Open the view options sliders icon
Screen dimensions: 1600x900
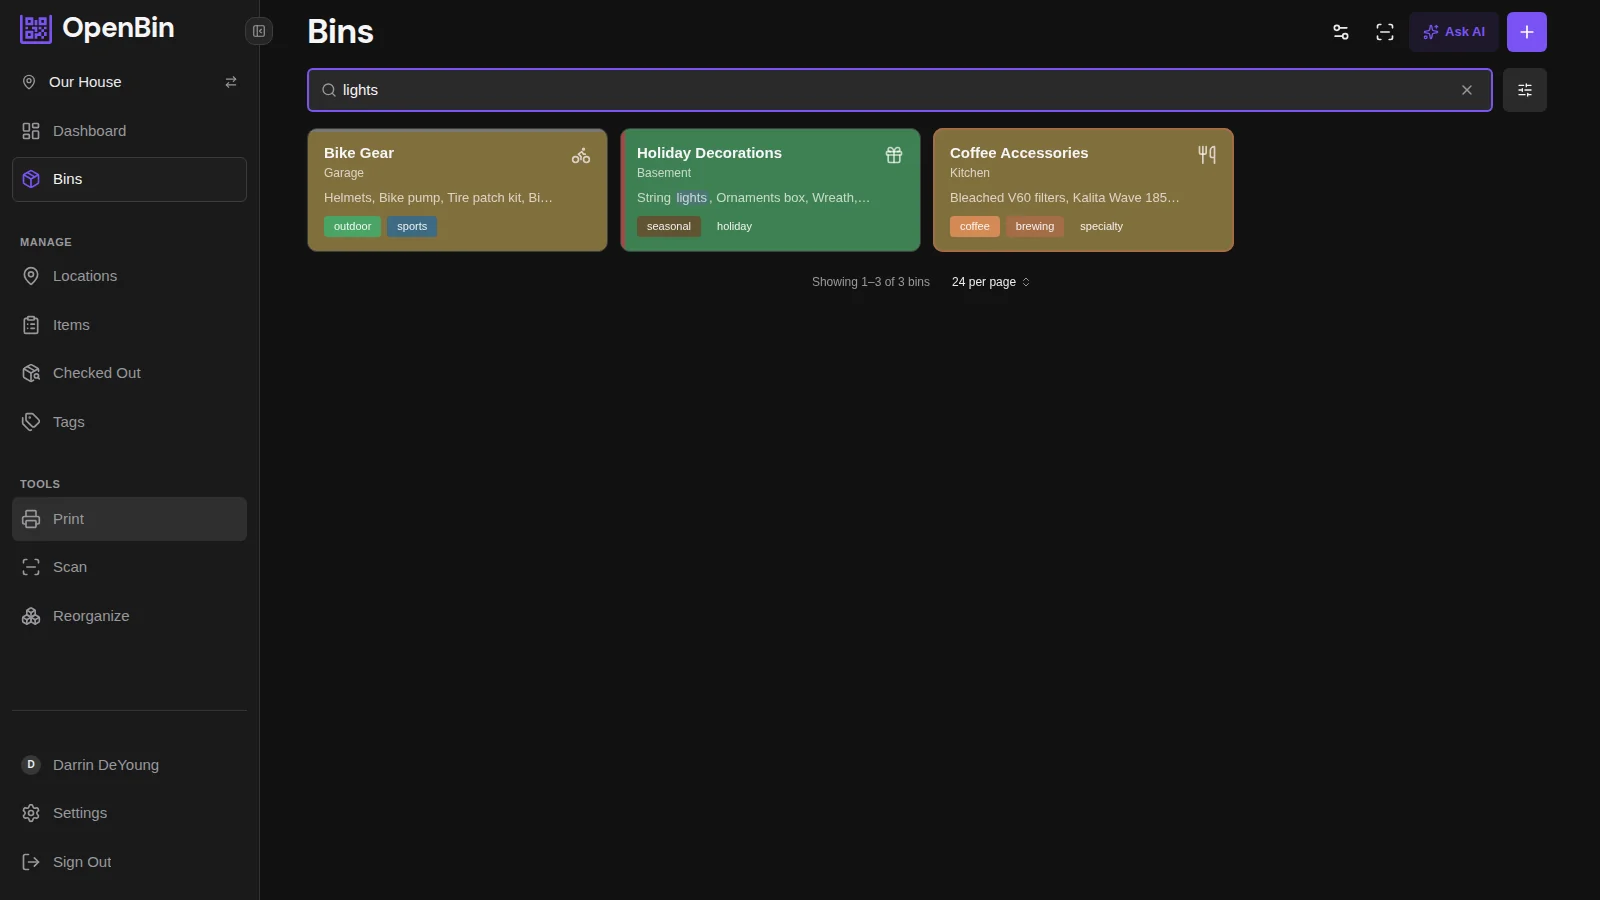1341,32
